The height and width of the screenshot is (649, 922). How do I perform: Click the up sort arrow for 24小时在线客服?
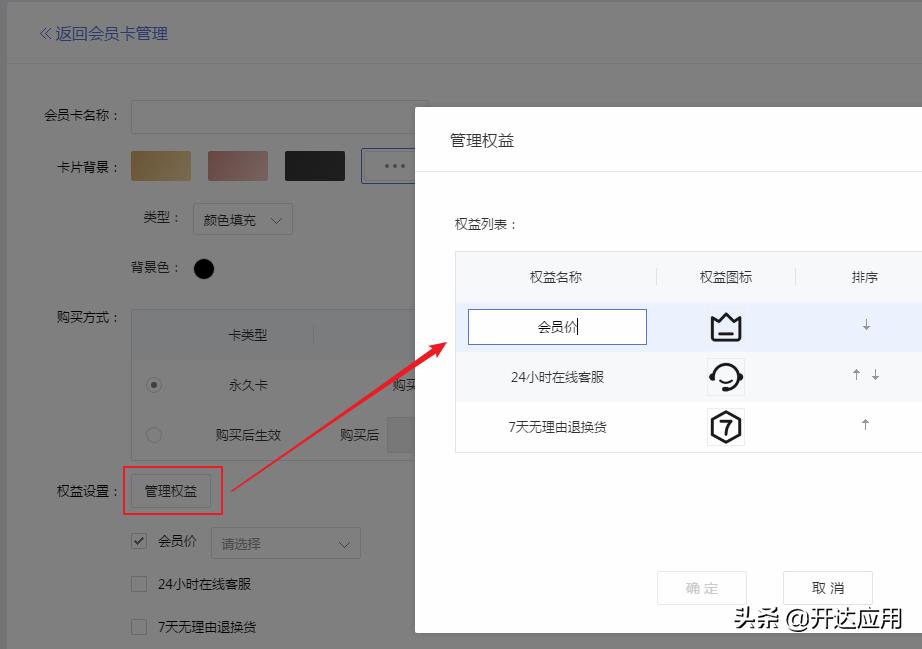pyautogui.click(x=854, y=376)
